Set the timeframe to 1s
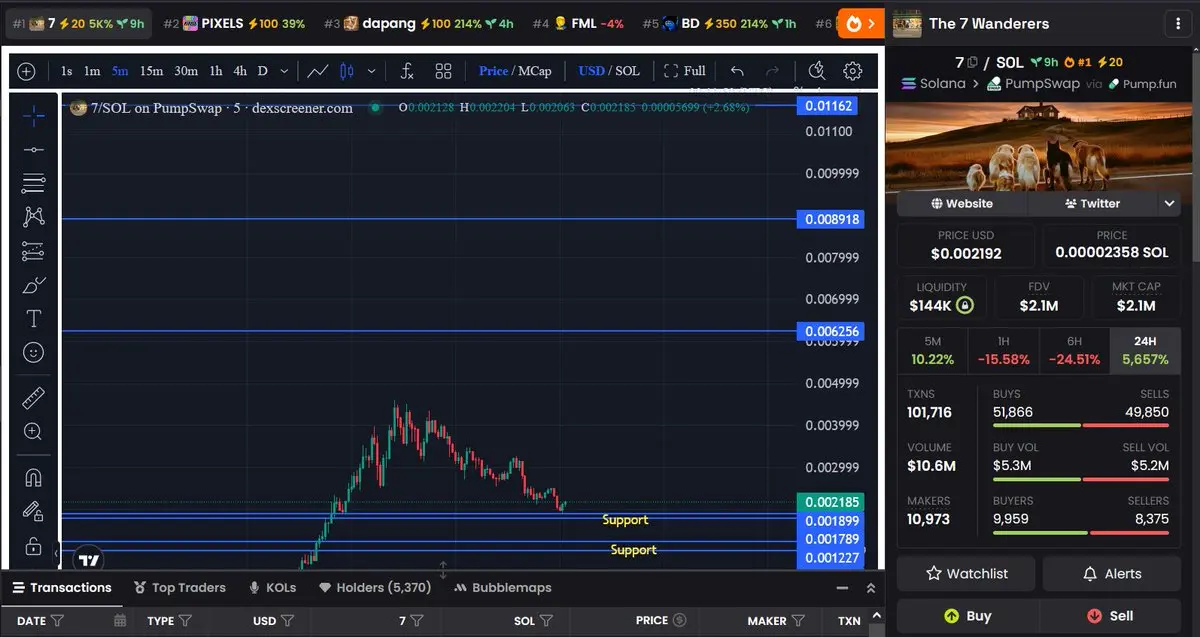 pyautogui.click(x=66, y=71)
